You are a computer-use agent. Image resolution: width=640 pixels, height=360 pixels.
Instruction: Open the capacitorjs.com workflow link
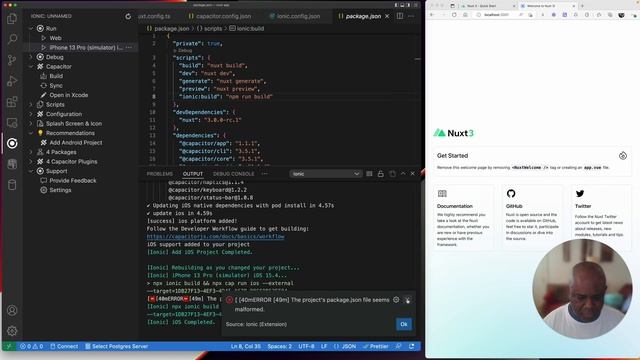click(x=216, y=237)
